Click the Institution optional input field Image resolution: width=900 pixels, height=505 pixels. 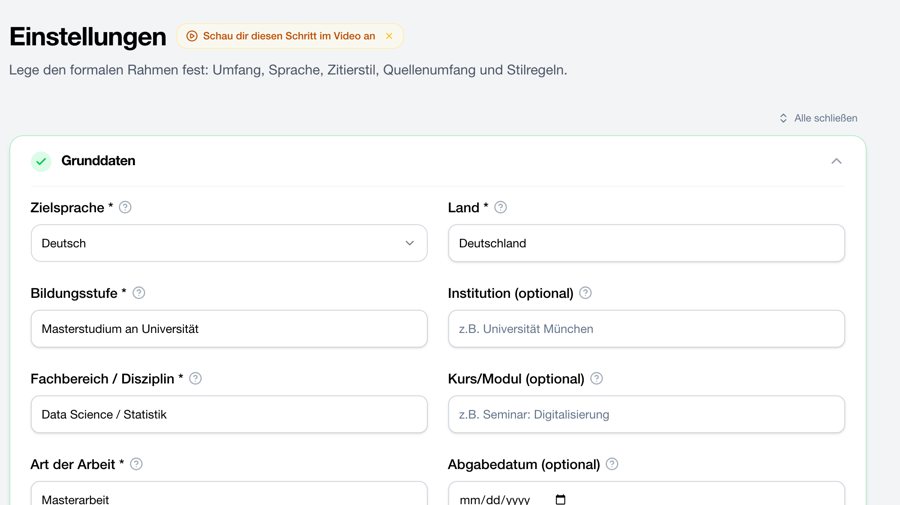tap(646, 329)
